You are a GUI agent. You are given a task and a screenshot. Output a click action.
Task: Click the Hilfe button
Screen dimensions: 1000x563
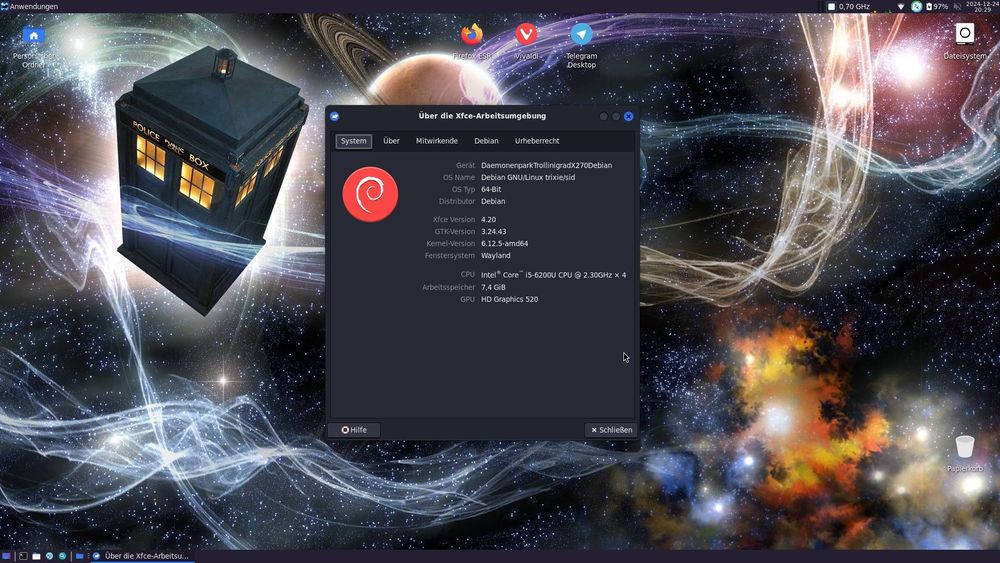click(354, 430)
